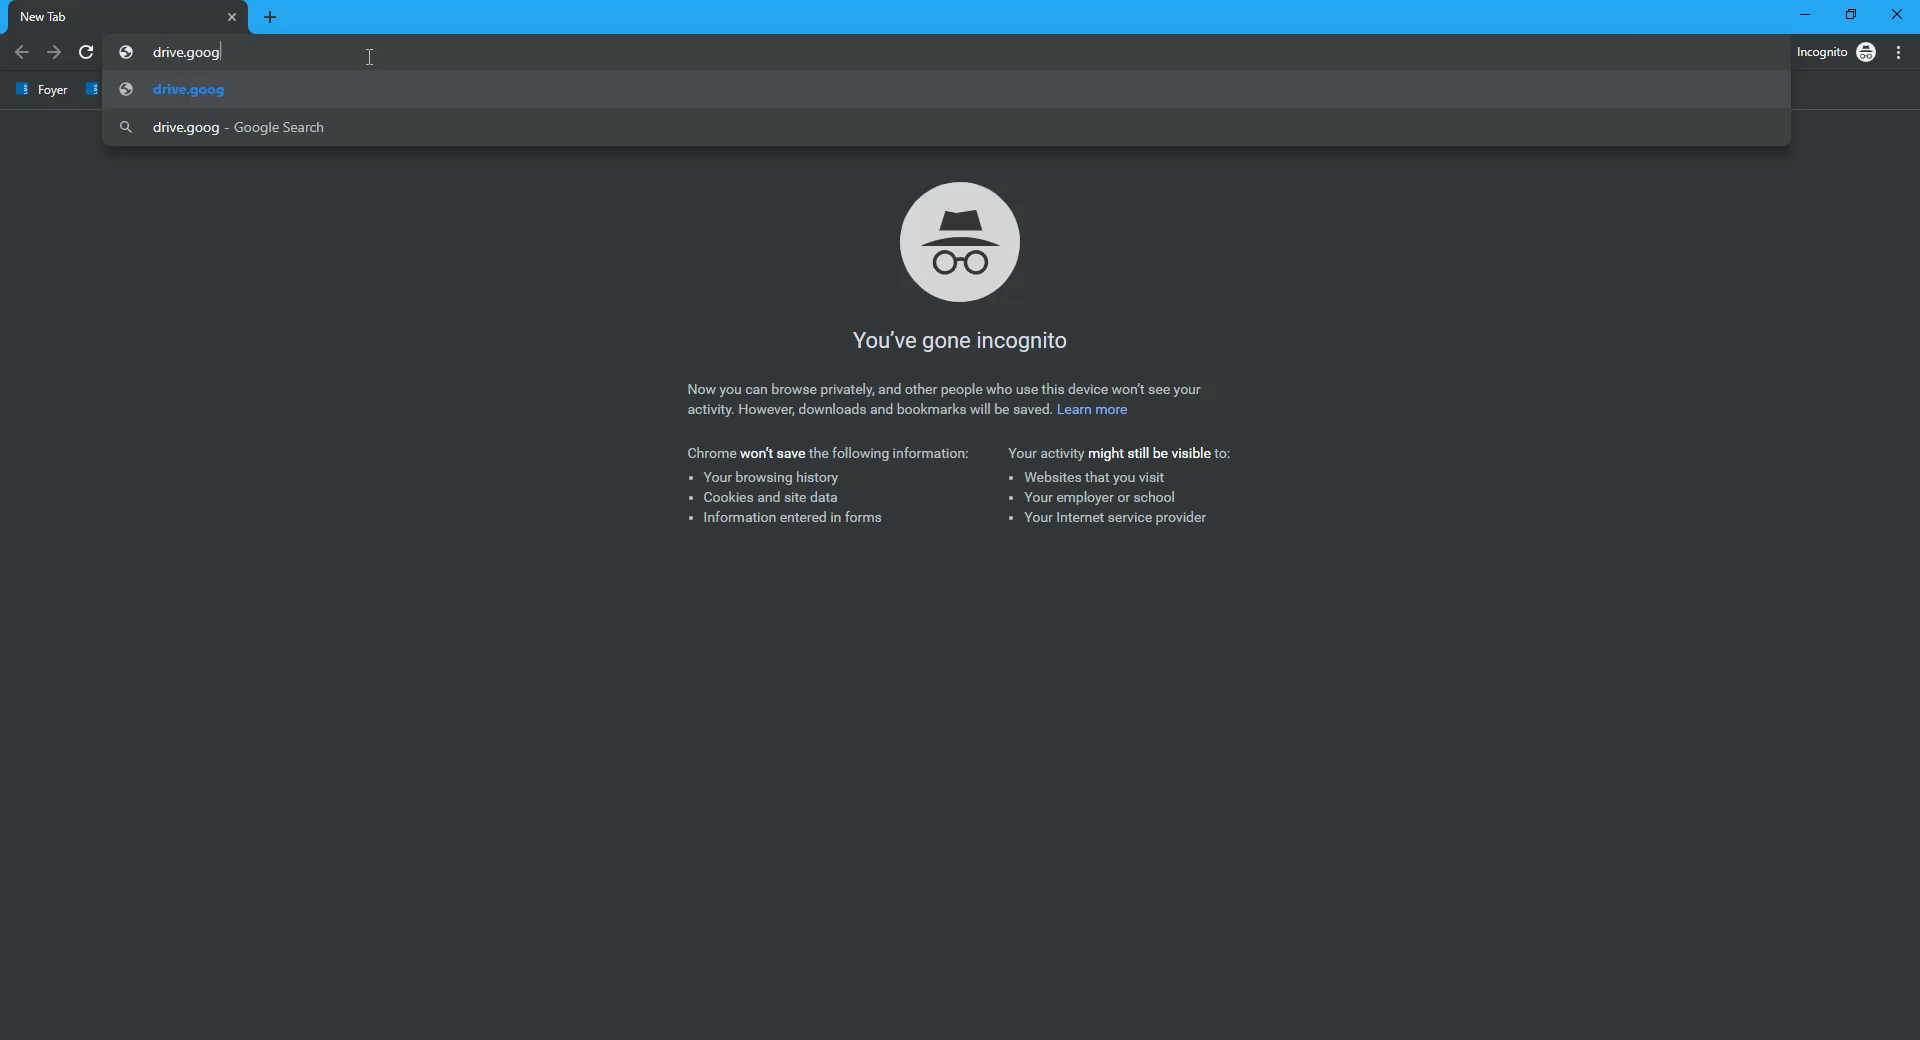This screenshot has height=1040, width=1920.
Task: Click the text Your browsing history
Action: click(x=771, y=477)
